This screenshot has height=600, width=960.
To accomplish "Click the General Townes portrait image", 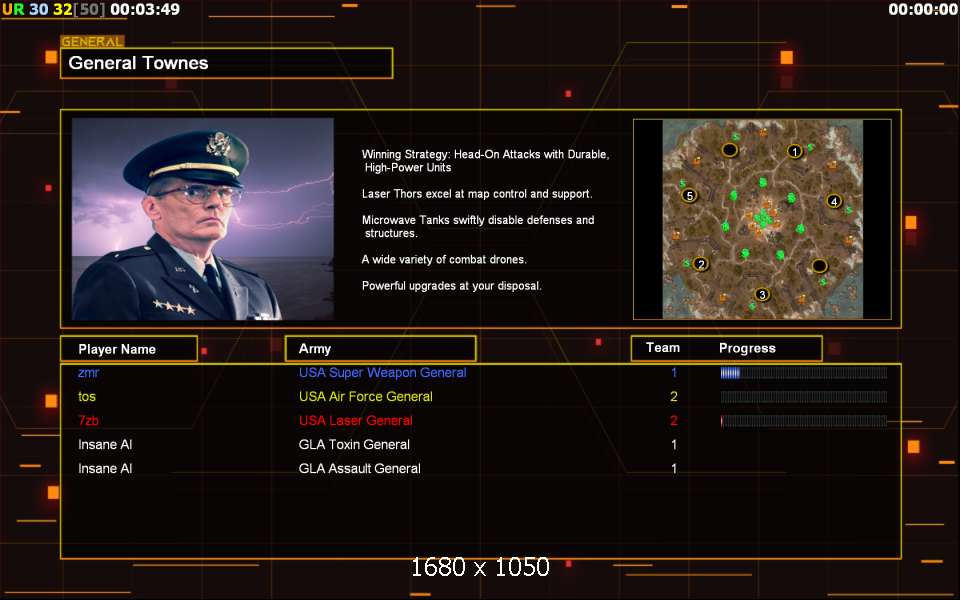I will click(x=203, y=219).
